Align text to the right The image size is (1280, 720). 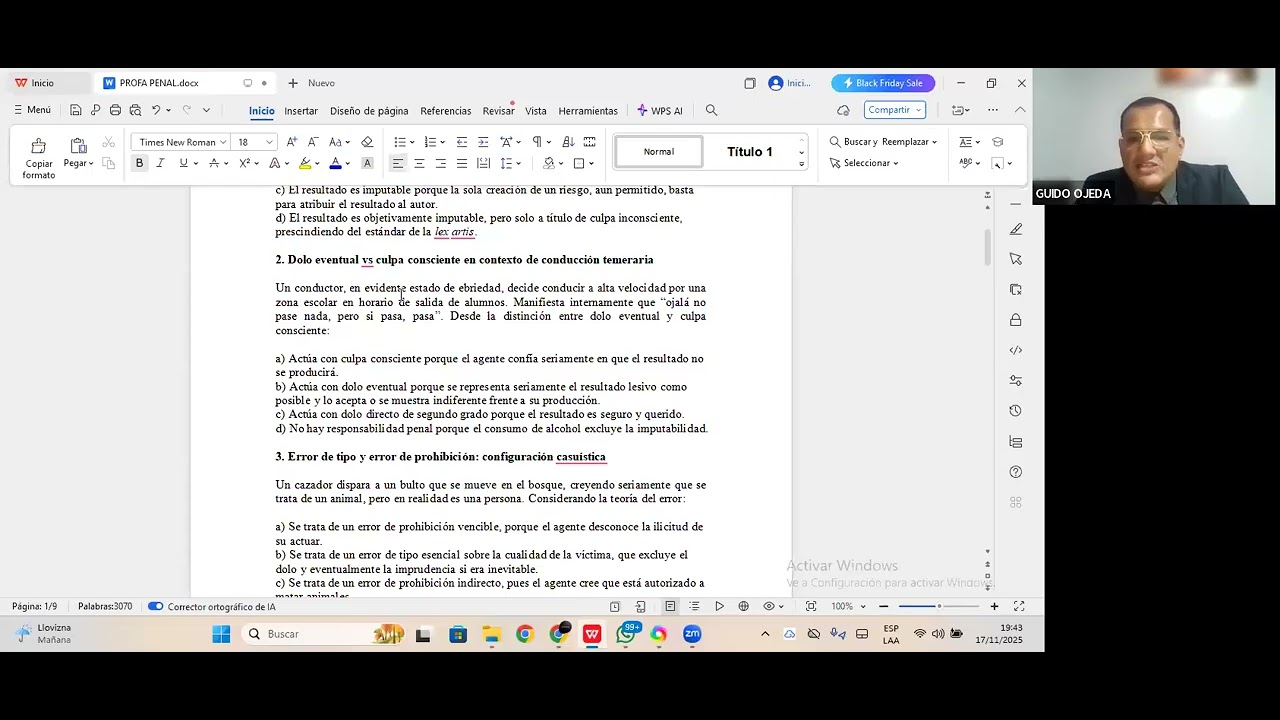tap(440, 163)
